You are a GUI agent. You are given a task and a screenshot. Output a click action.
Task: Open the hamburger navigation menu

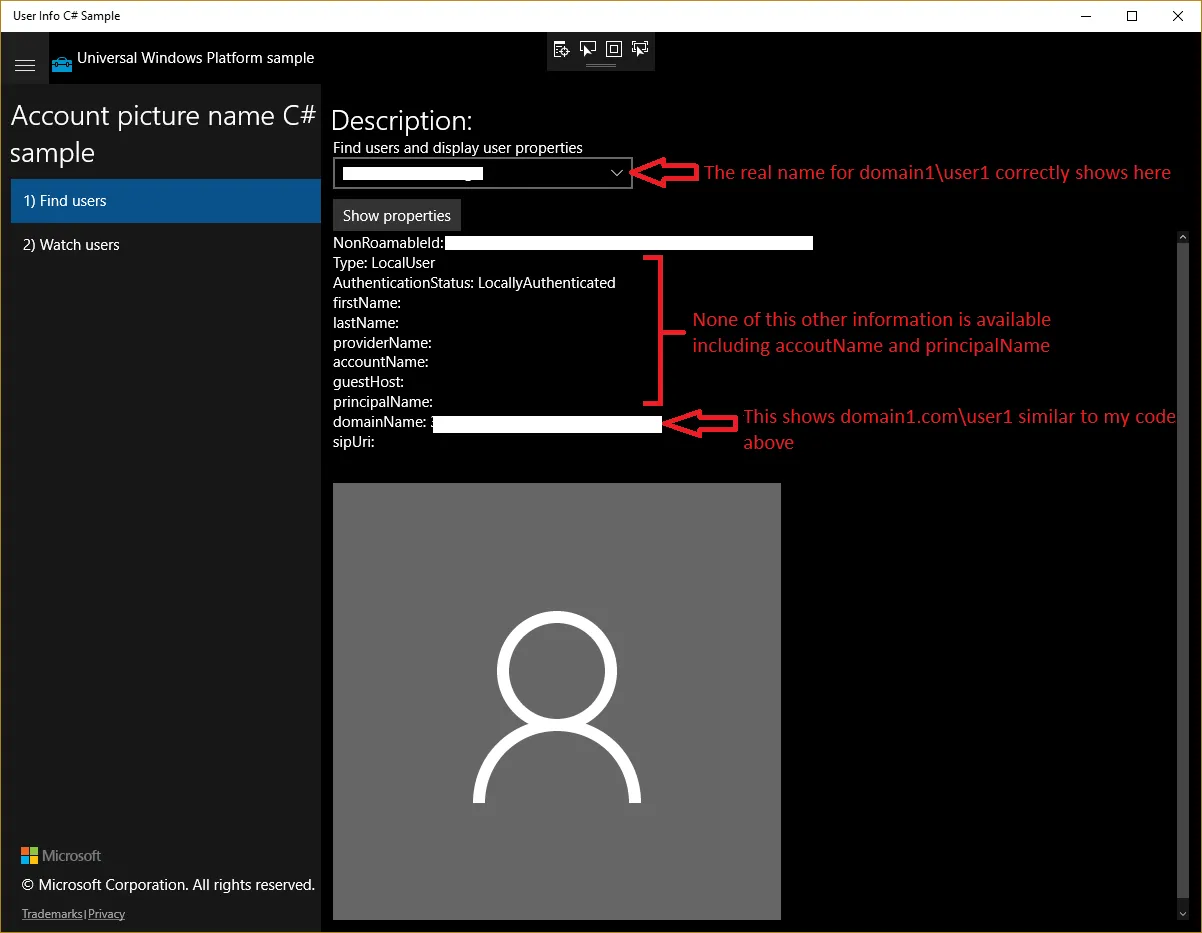[25, 65]
